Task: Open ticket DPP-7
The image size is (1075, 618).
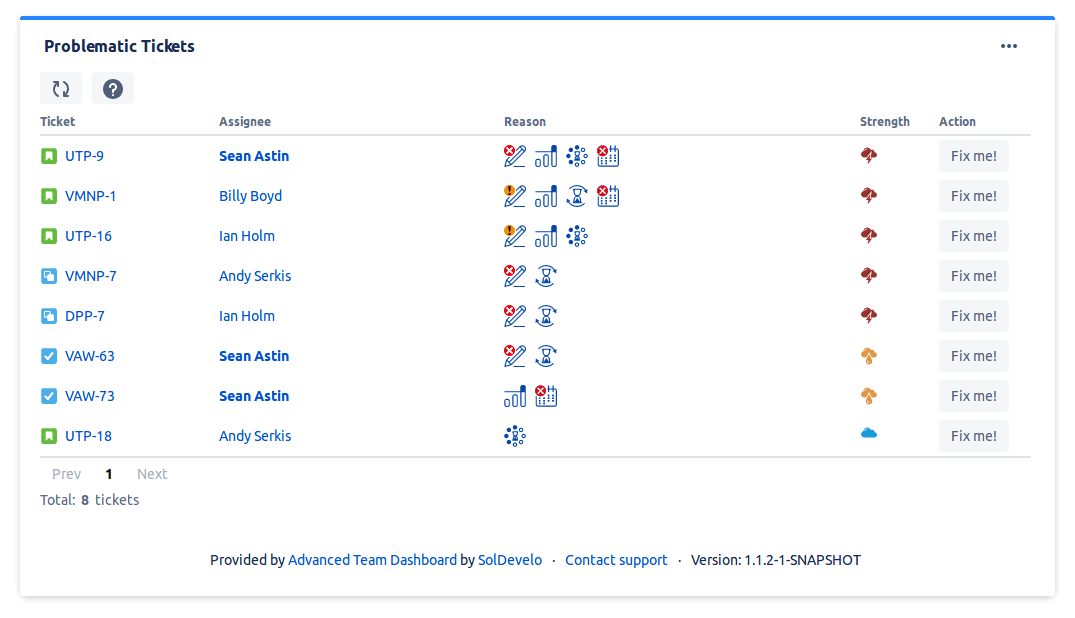Action: pyautogui.click(x=85, y=316)
